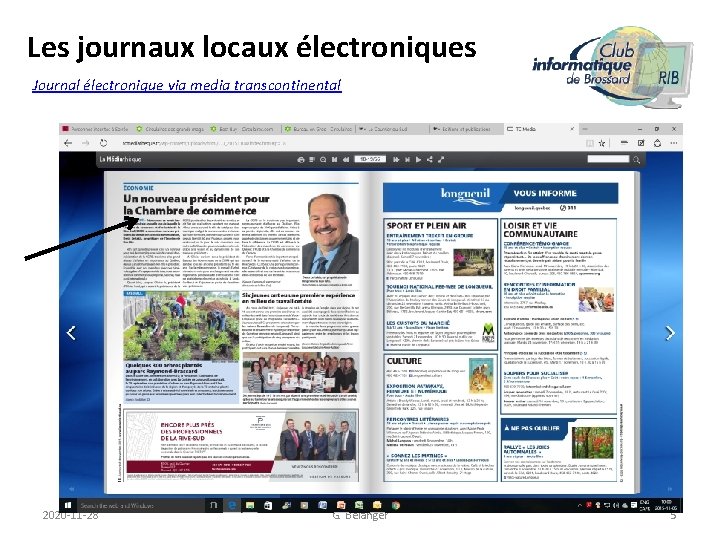Reload the page with the refresh icon
Image resolution: width=720 pixels, height=540 pixels.
[x=103, y=143]
